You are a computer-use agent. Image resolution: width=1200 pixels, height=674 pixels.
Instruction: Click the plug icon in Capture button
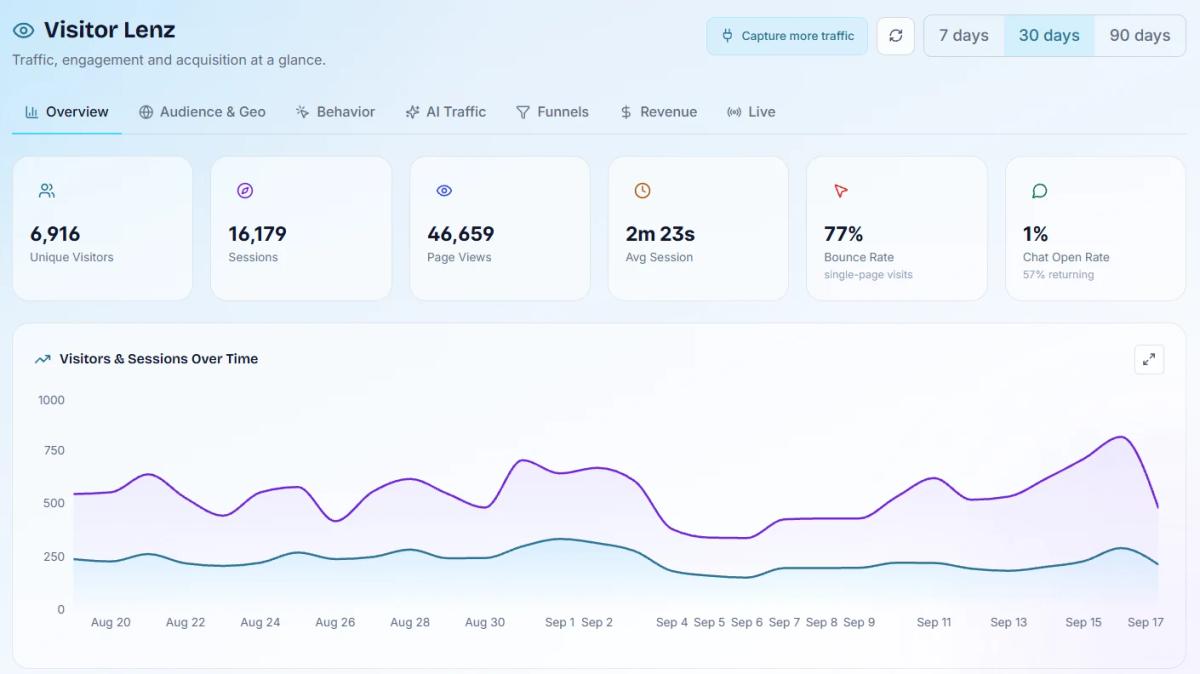coord(727,36)
